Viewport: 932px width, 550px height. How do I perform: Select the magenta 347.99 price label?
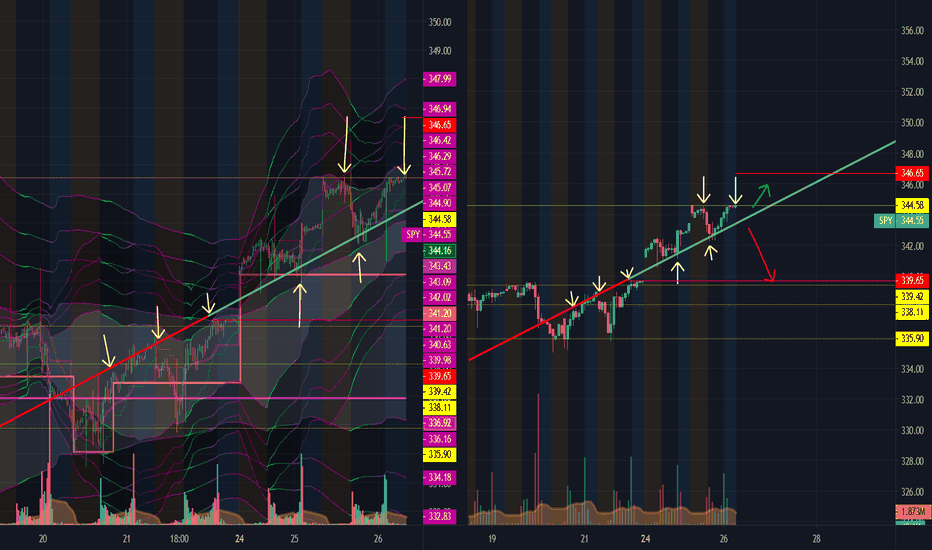click(439, 79)
